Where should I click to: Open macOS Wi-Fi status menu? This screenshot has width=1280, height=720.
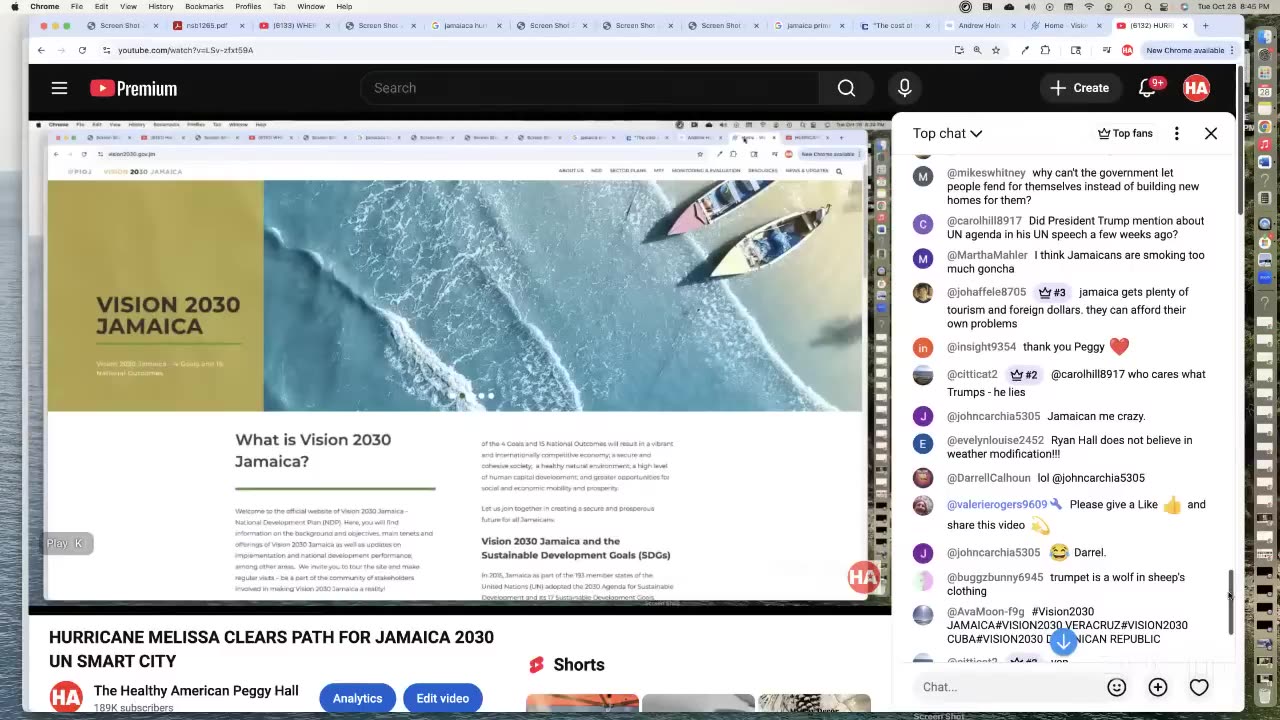point(1089,7)
